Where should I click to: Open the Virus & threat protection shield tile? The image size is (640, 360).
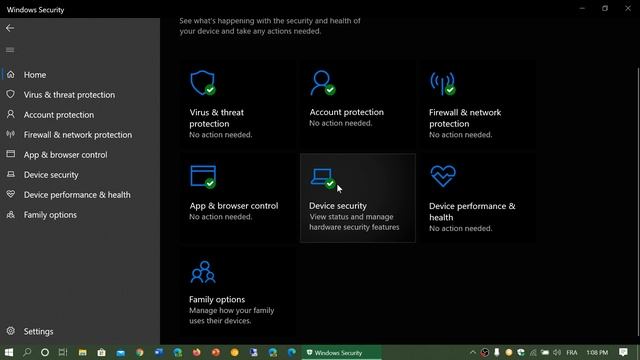[238, 105]
